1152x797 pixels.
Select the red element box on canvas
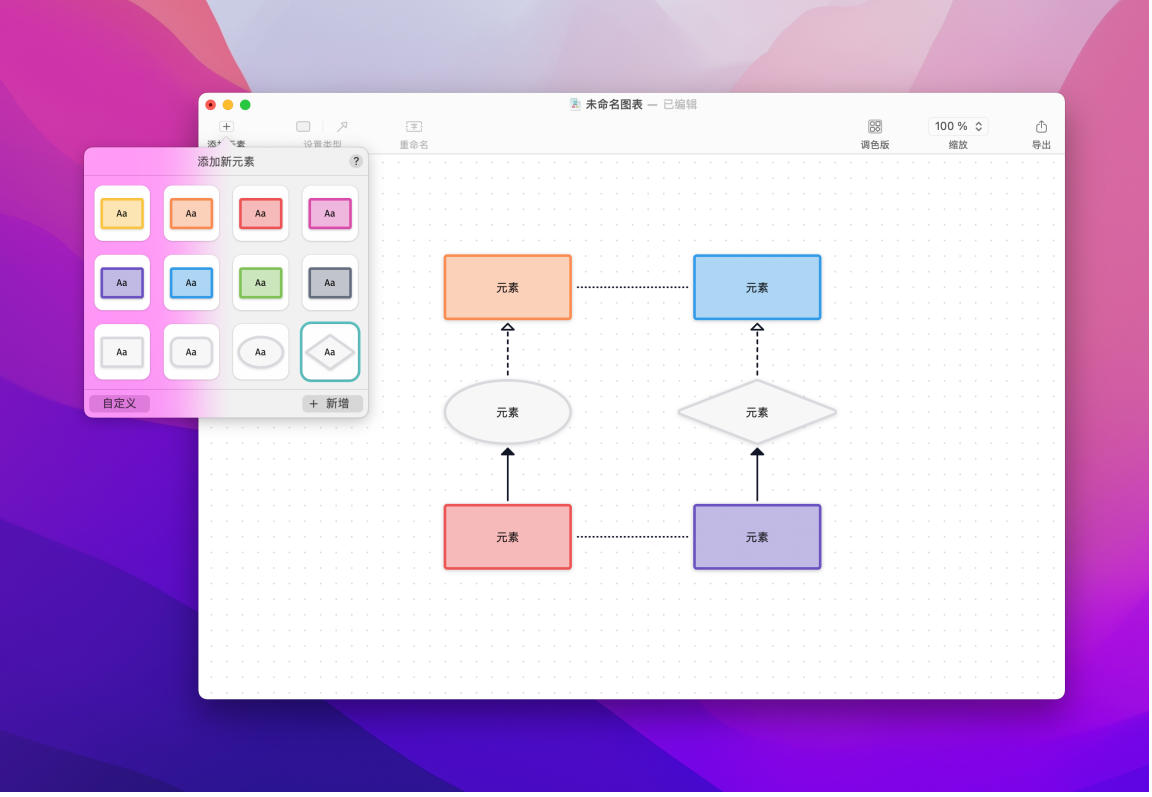pyautogui.click(x=508, y=537)
